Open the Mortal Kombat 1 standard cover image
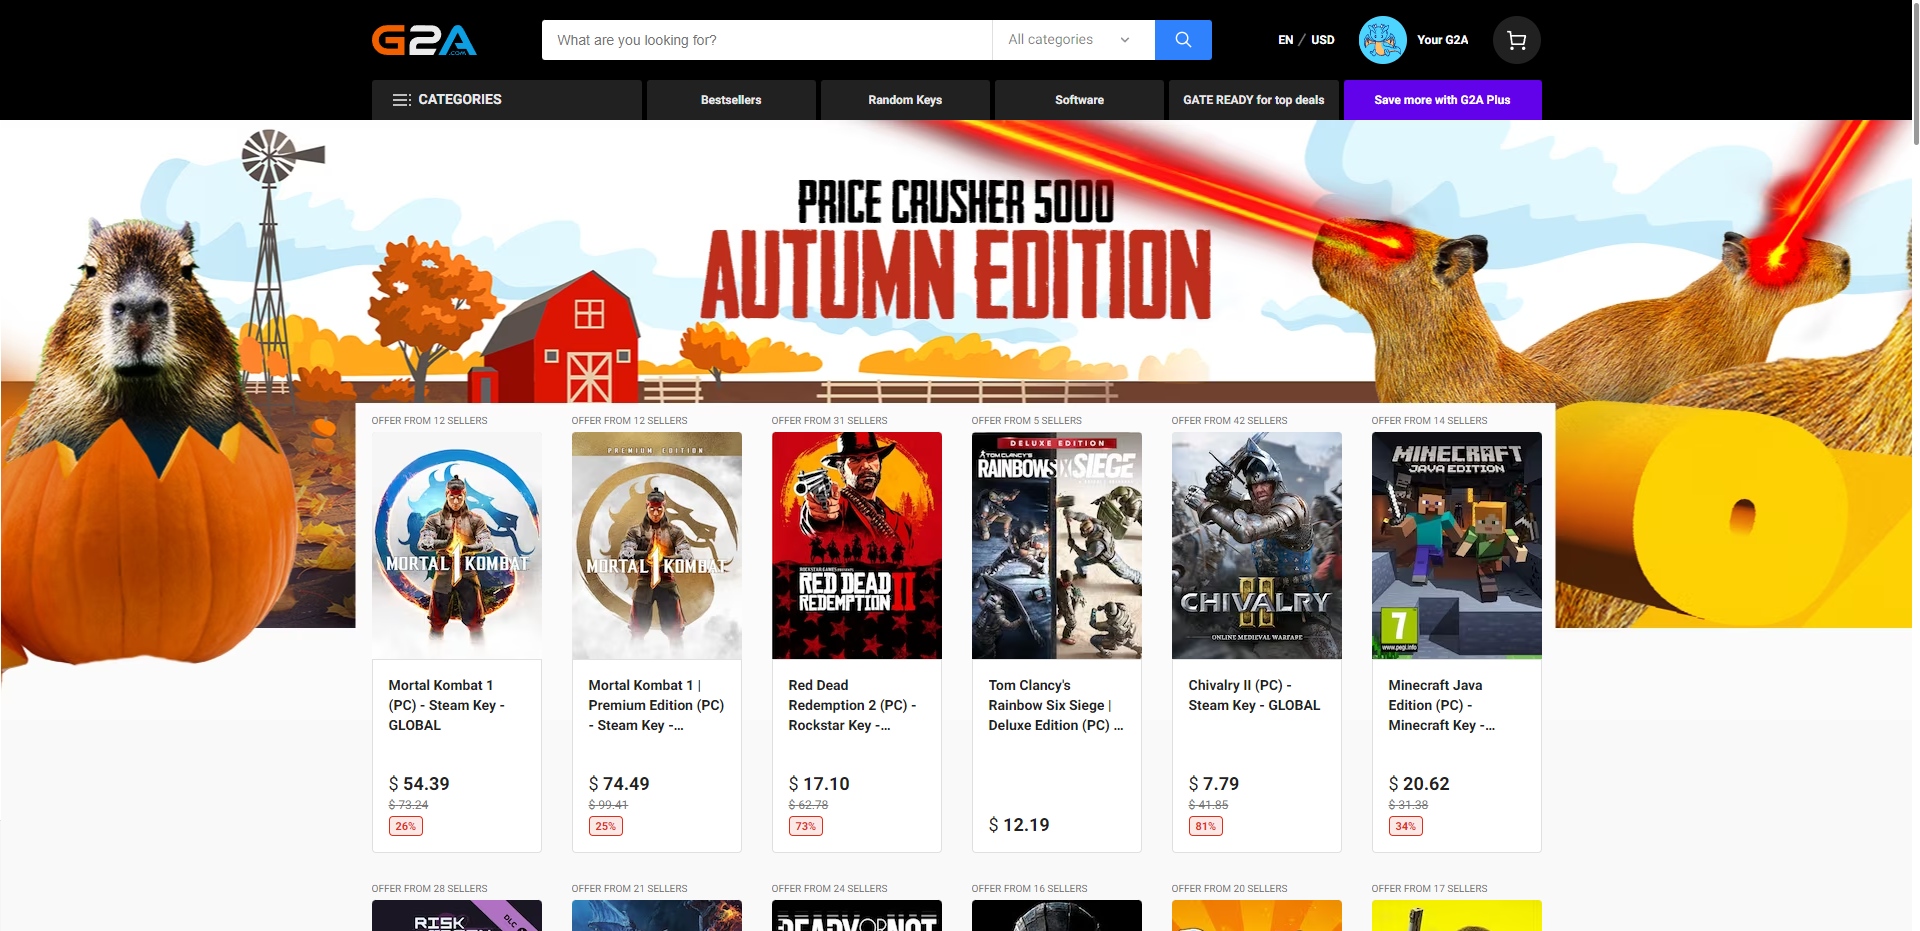Image resolution: width=1920 pixels, height=931 pixels. coord(457,545)
